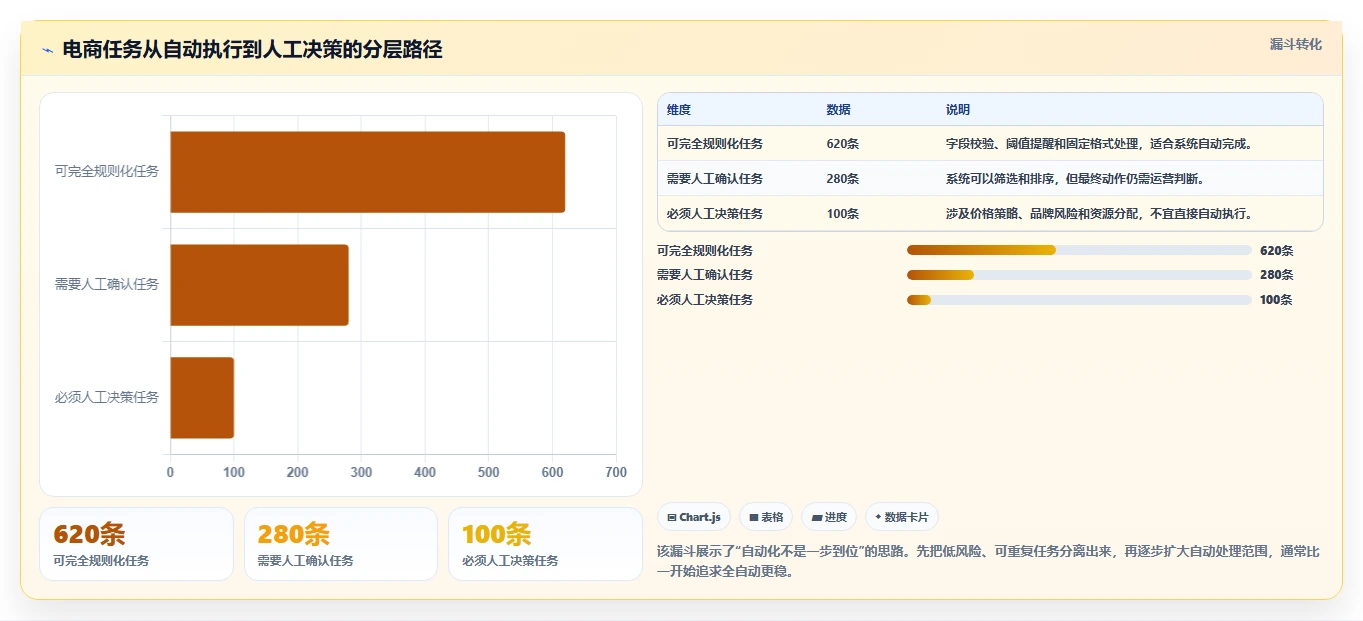Click the 需要人工确认任务 bar in chart

(260, 285)
